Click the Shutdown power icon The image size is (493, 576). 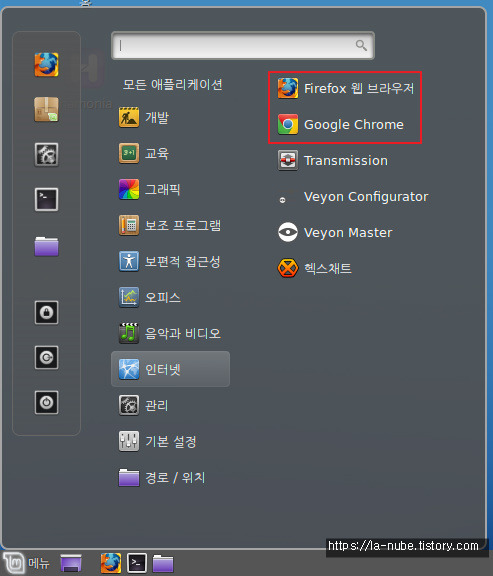click(x=46, y=402)
